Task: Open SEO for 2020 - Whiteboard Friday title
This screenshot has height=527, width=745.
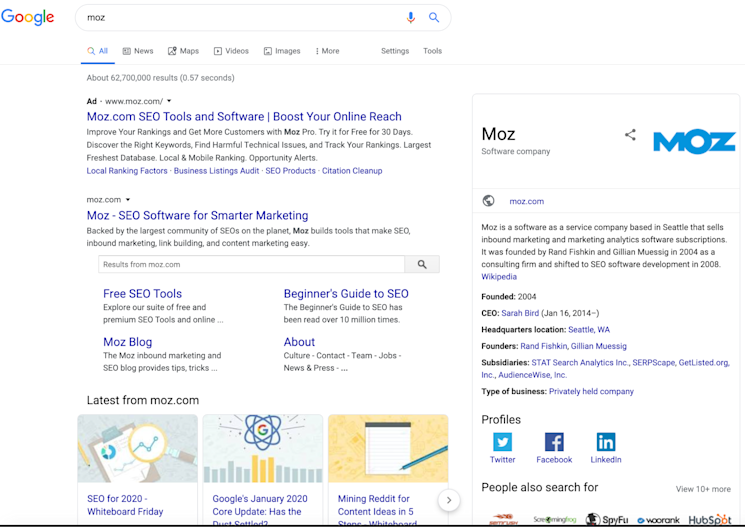Action: coord(125,505)
